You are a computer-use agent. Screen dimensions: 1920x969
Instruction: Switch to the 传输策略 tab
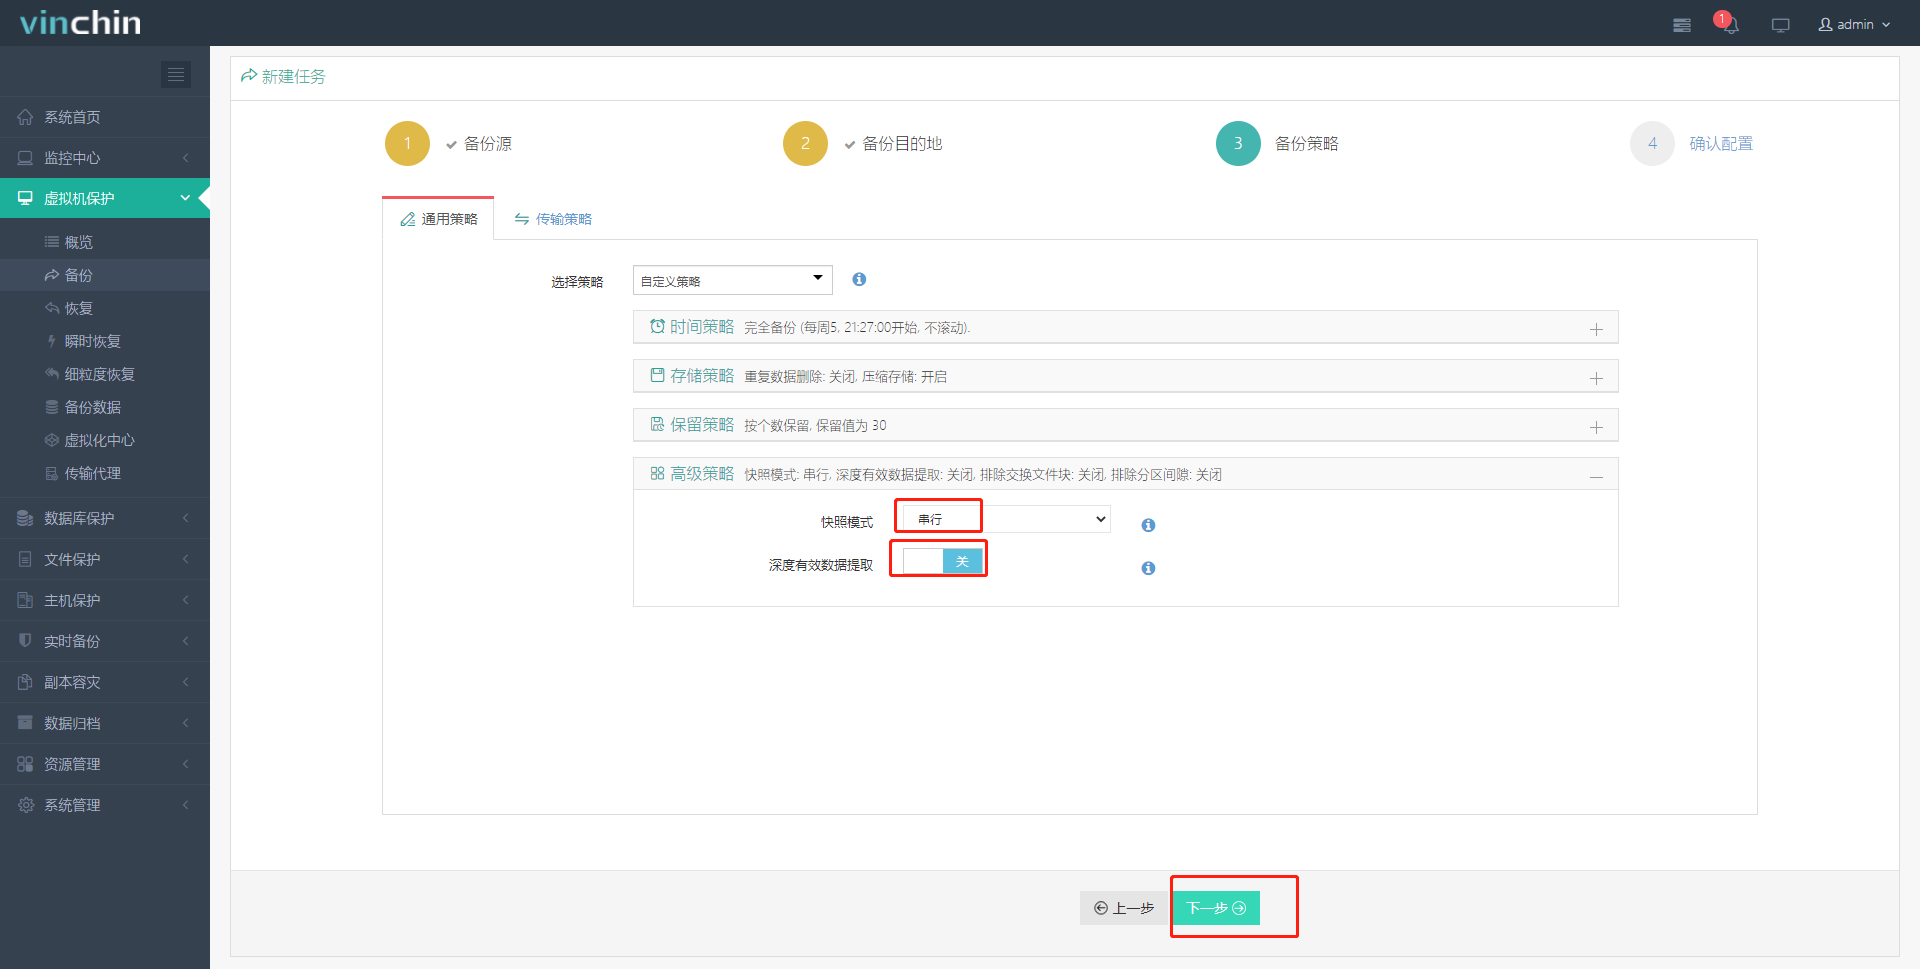[553, 219]
